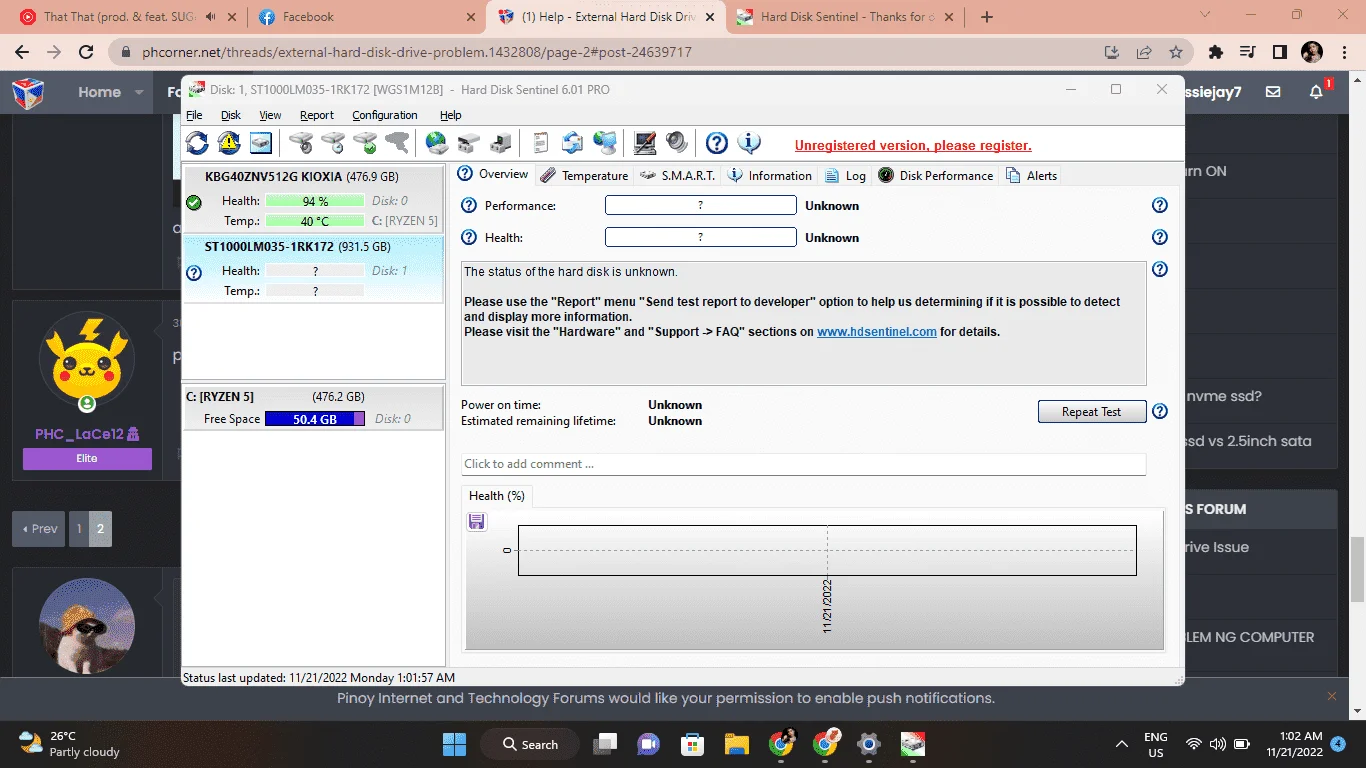1366x768 pixels.
Task: Open the forum inbox envelope icon
Action: [x=1273, y=91]
